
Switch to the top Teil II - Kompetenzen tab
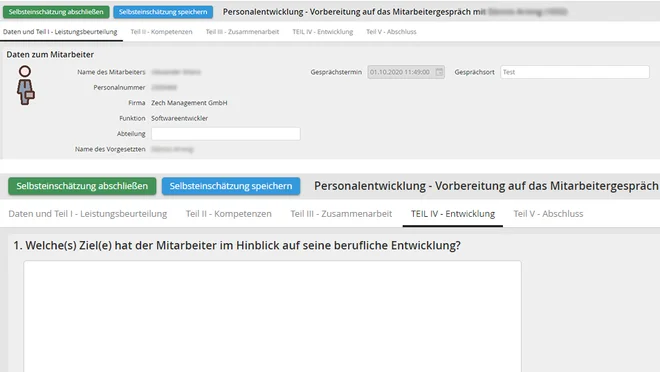[x=161, y=32]
